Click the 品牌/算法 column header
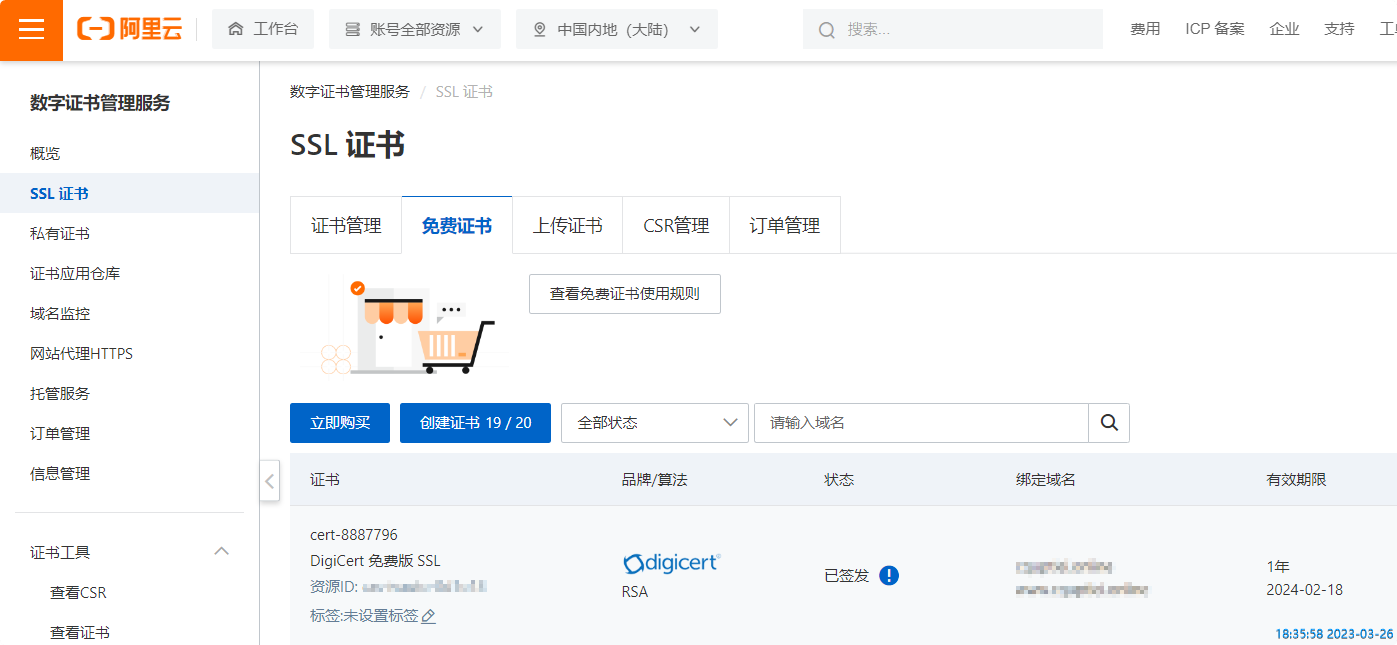The height and width of the screenshot is (645, 1397). point(655,480)
